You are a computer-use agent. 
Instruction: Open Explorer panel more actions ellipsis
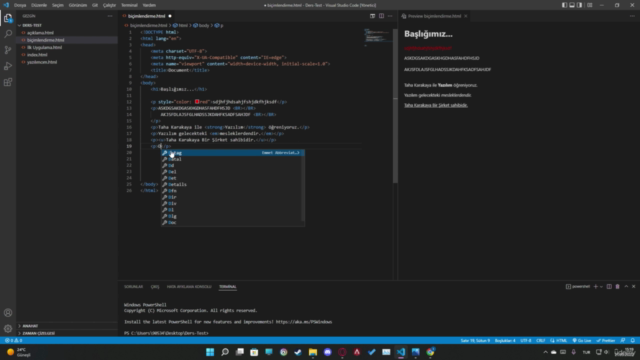click(x=110, y=16)
